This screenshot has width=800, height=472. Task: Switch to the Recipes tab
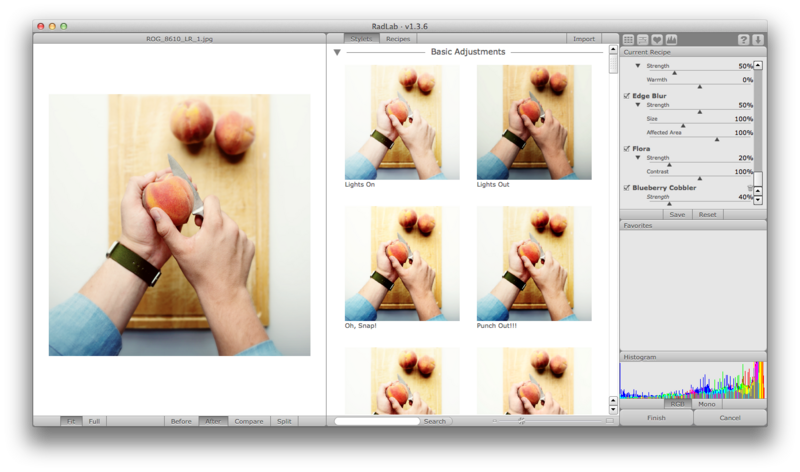(x=398, y=39)
